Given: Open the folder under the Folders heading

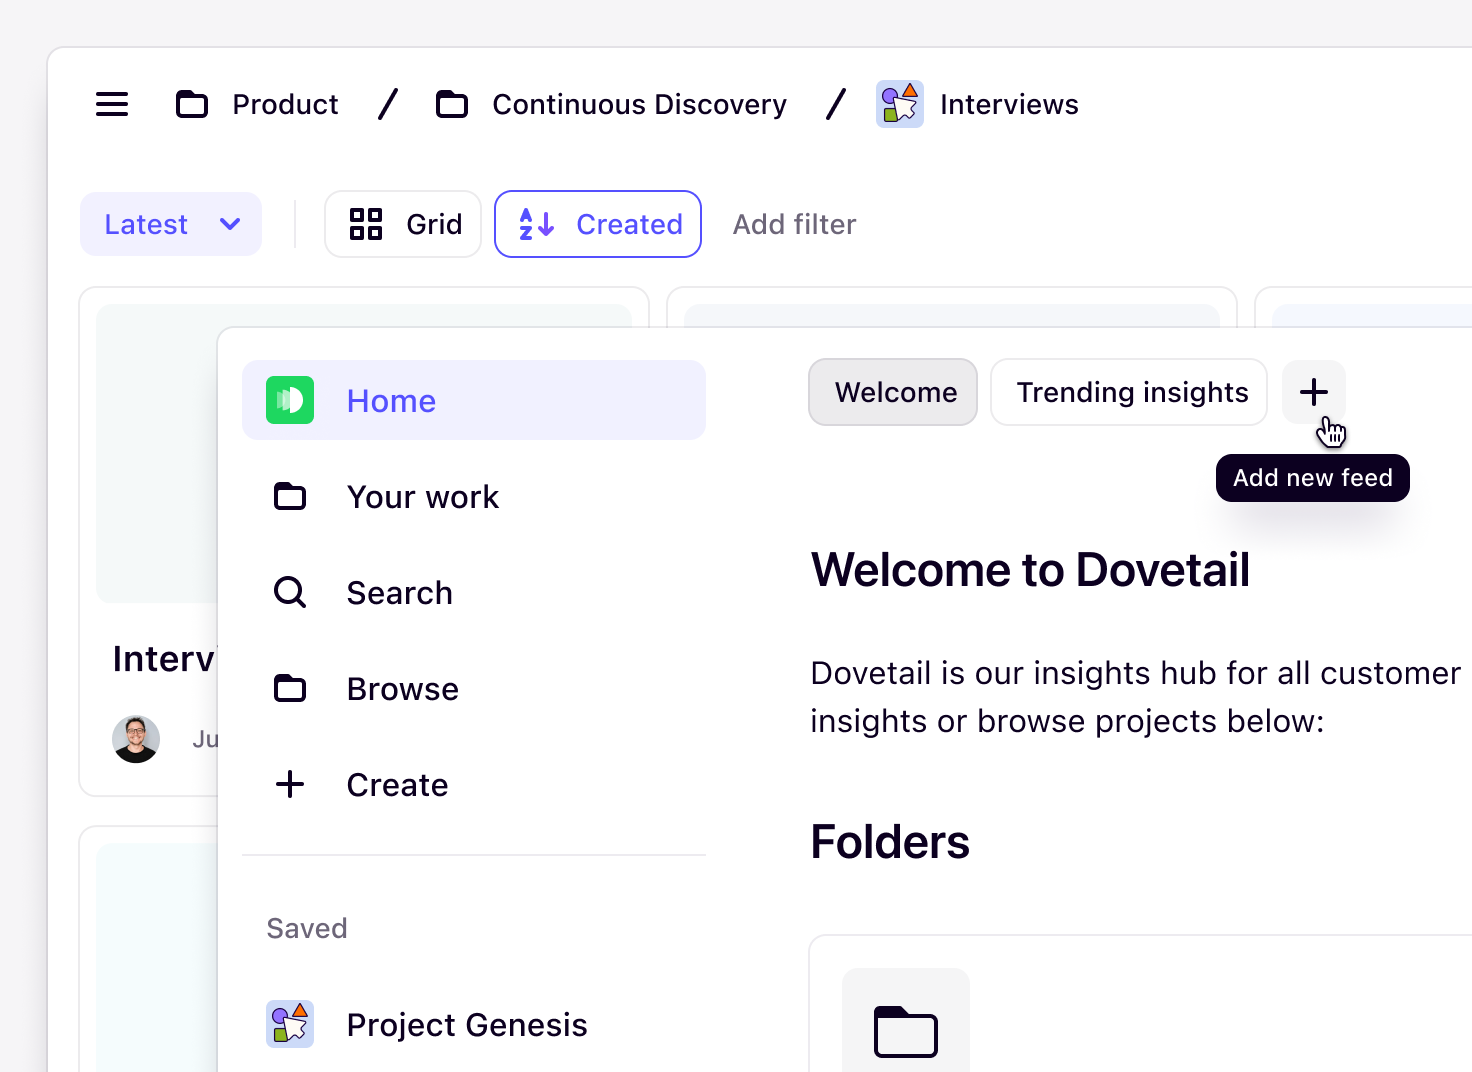Looking at the screenshot, I should (906, 1030).
